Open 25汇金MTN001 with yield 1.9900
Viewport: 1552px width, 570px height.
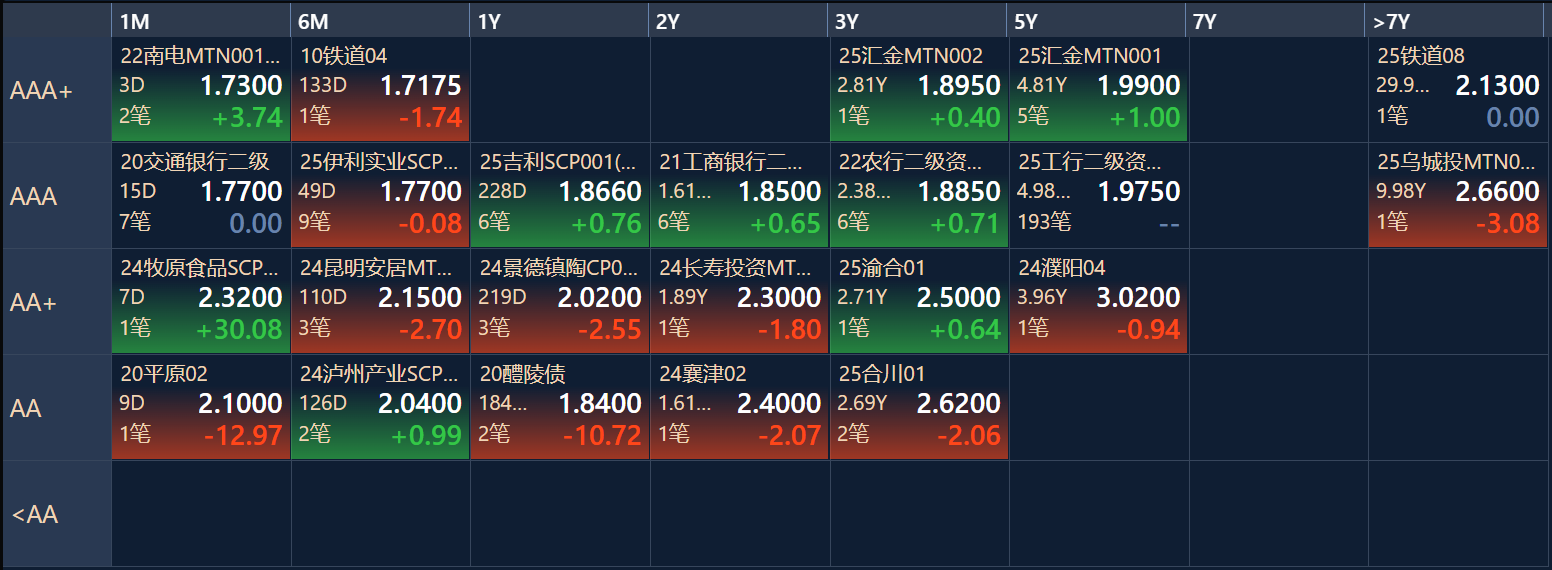click(x=1098, y=89)
